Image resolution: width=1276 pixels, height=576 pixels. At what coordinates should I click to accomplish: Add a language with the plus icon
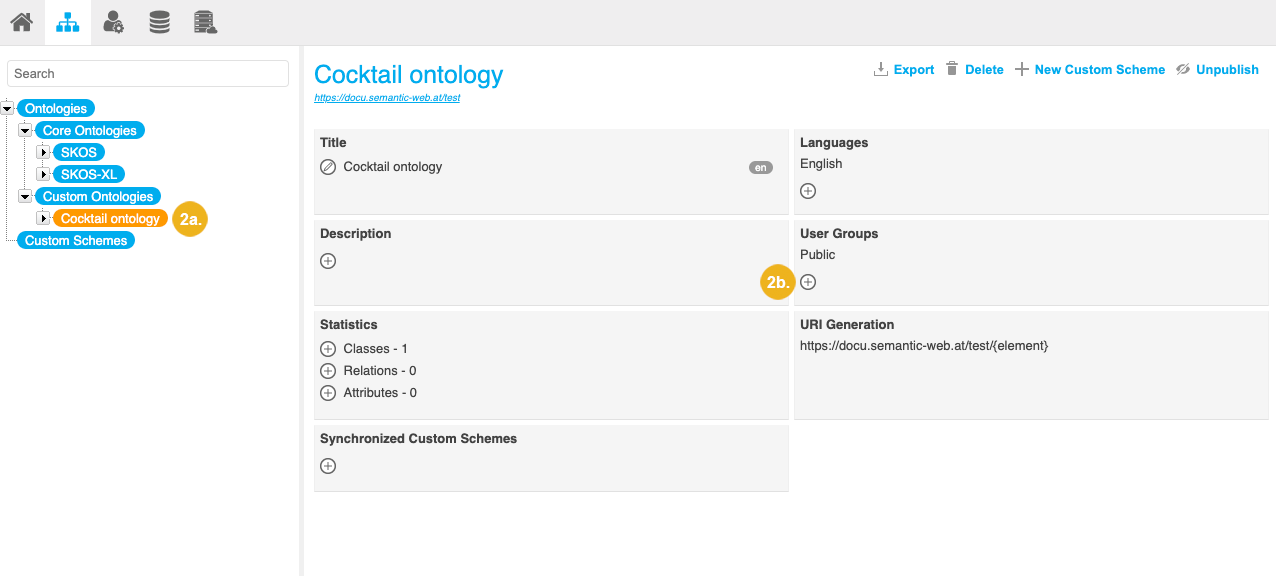808,191
